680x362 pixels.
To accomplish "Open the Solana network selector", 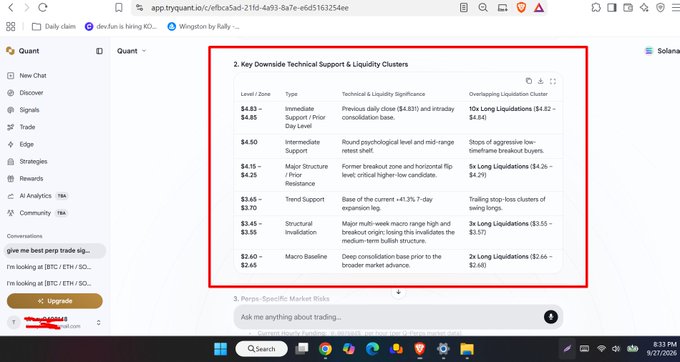I will point(662,51).
